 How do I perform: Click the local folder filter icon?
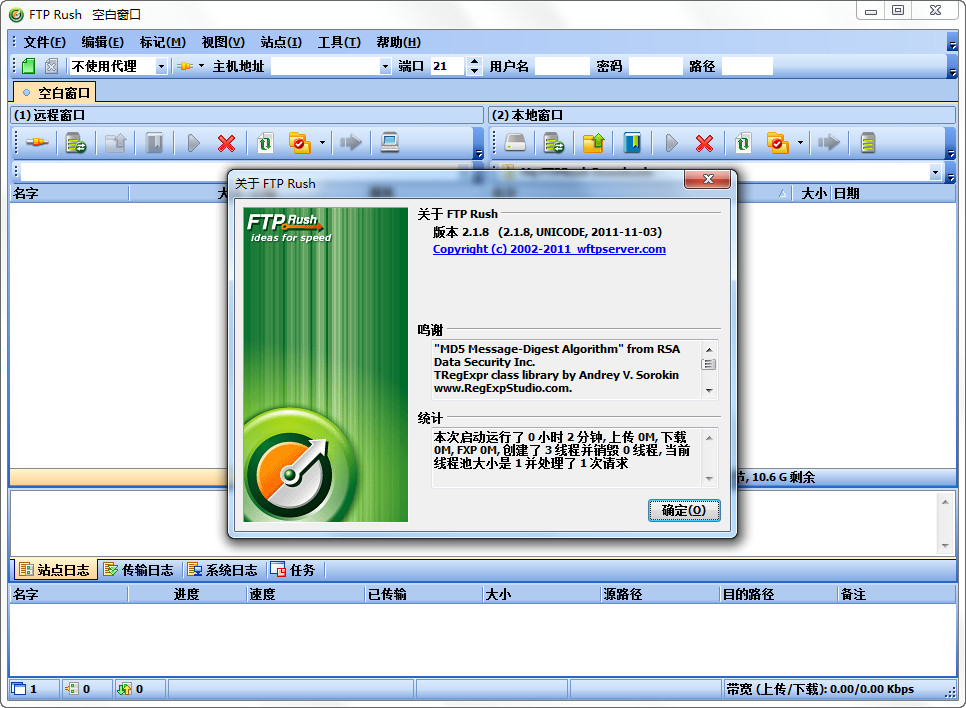778,143
